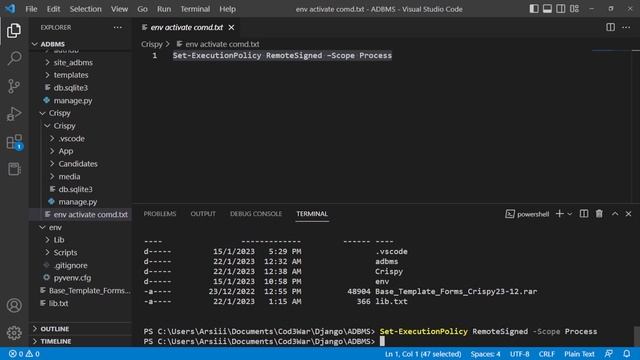Open the Accounts menu icon
Viewport: 640px width, 360px height.
coord(14,305)
